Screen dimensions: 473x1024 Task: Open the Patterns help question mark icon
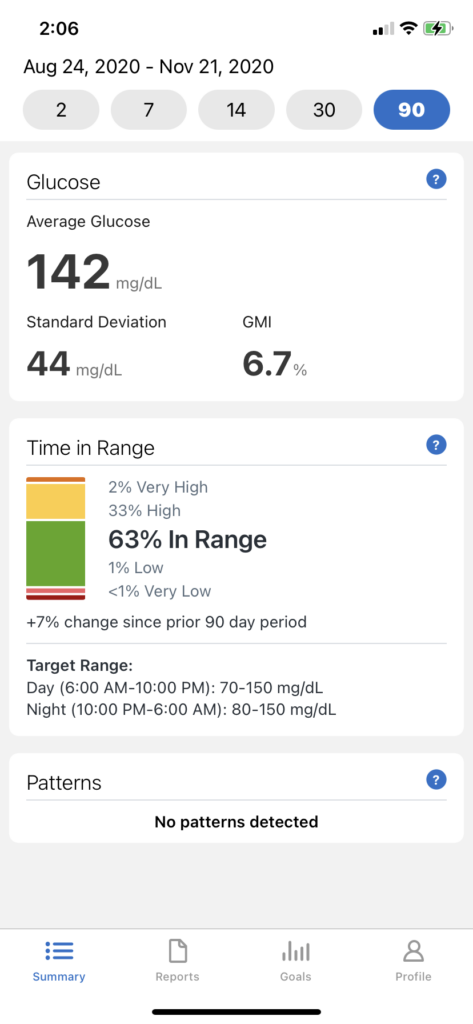coord(436,779)
